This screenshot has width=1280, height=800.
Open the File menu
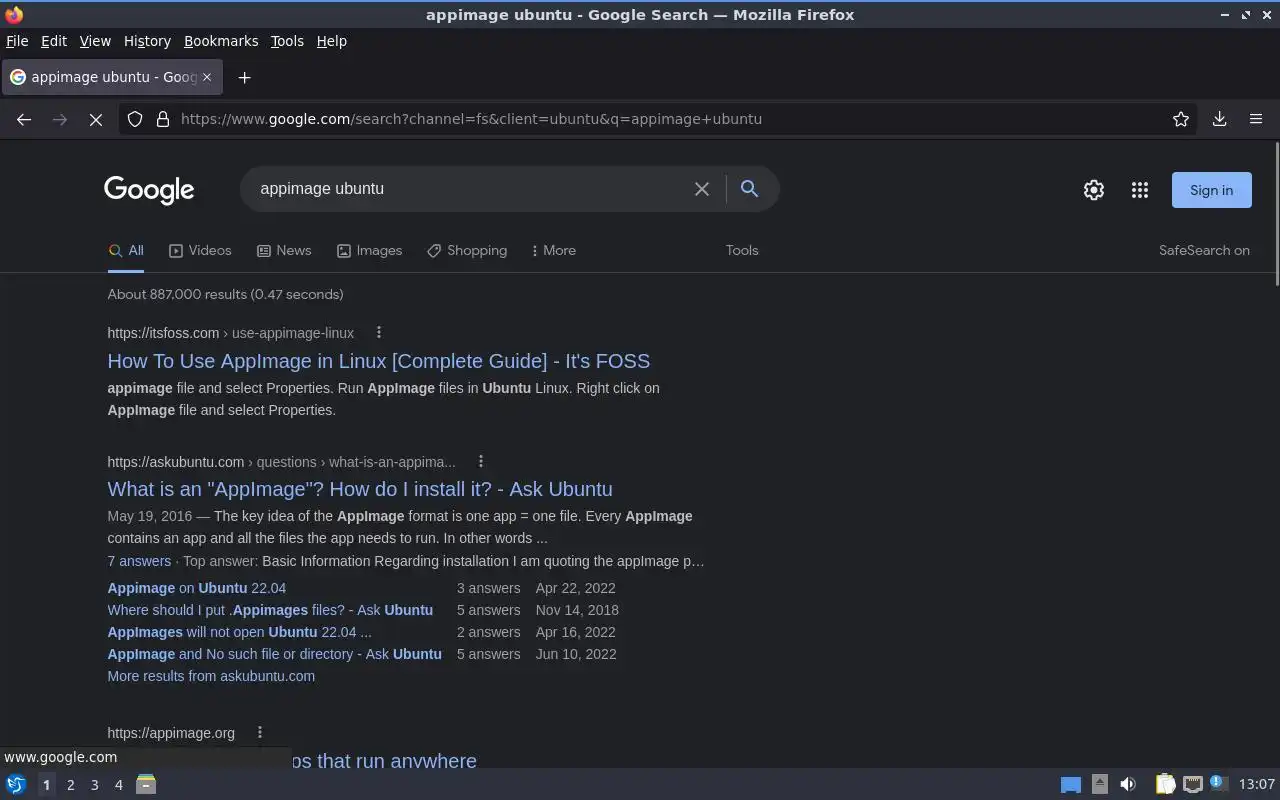pos(17,41)
